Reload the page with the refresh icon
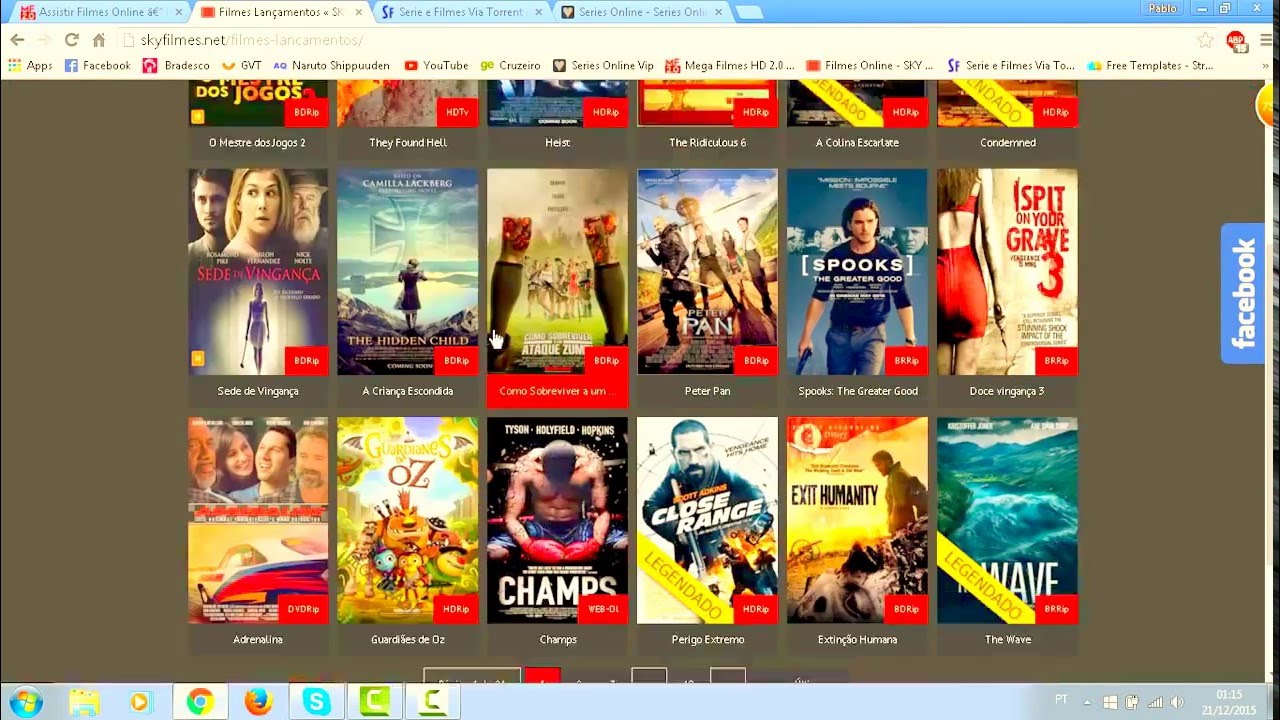 pos(71,40)
